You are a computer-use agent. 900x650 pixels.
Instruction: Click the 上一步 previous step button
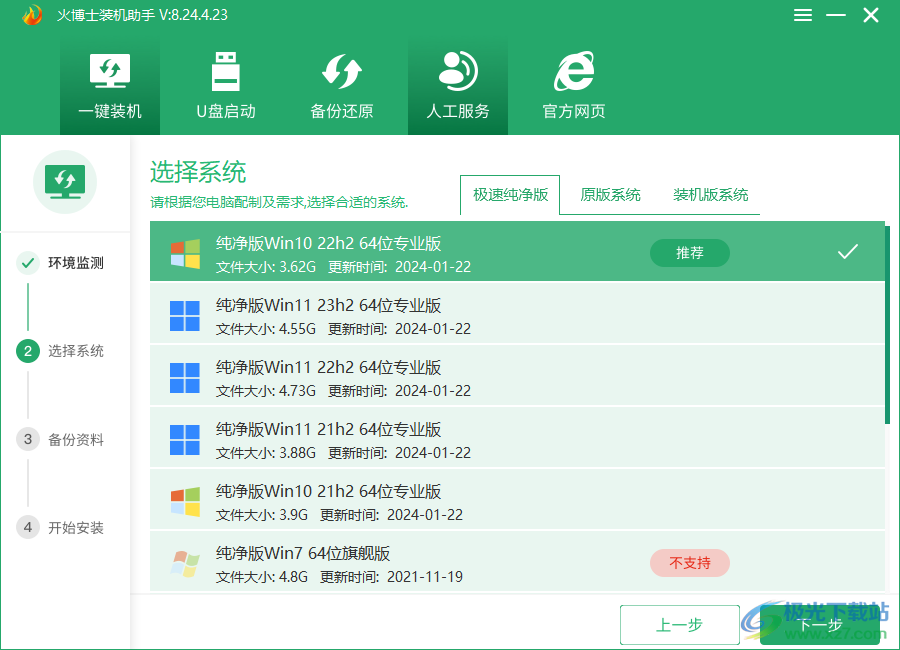[679, 624]
